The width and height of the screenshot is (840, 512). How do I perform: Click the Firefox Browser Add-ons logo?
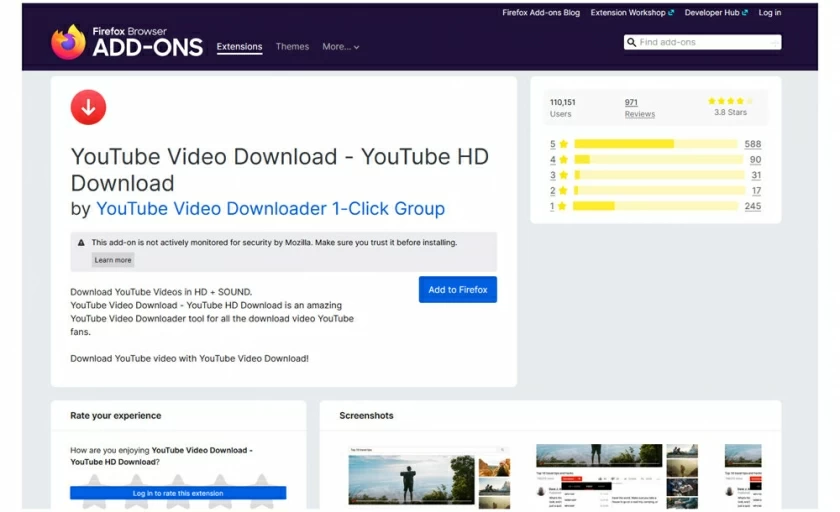[x=127, y=42]
